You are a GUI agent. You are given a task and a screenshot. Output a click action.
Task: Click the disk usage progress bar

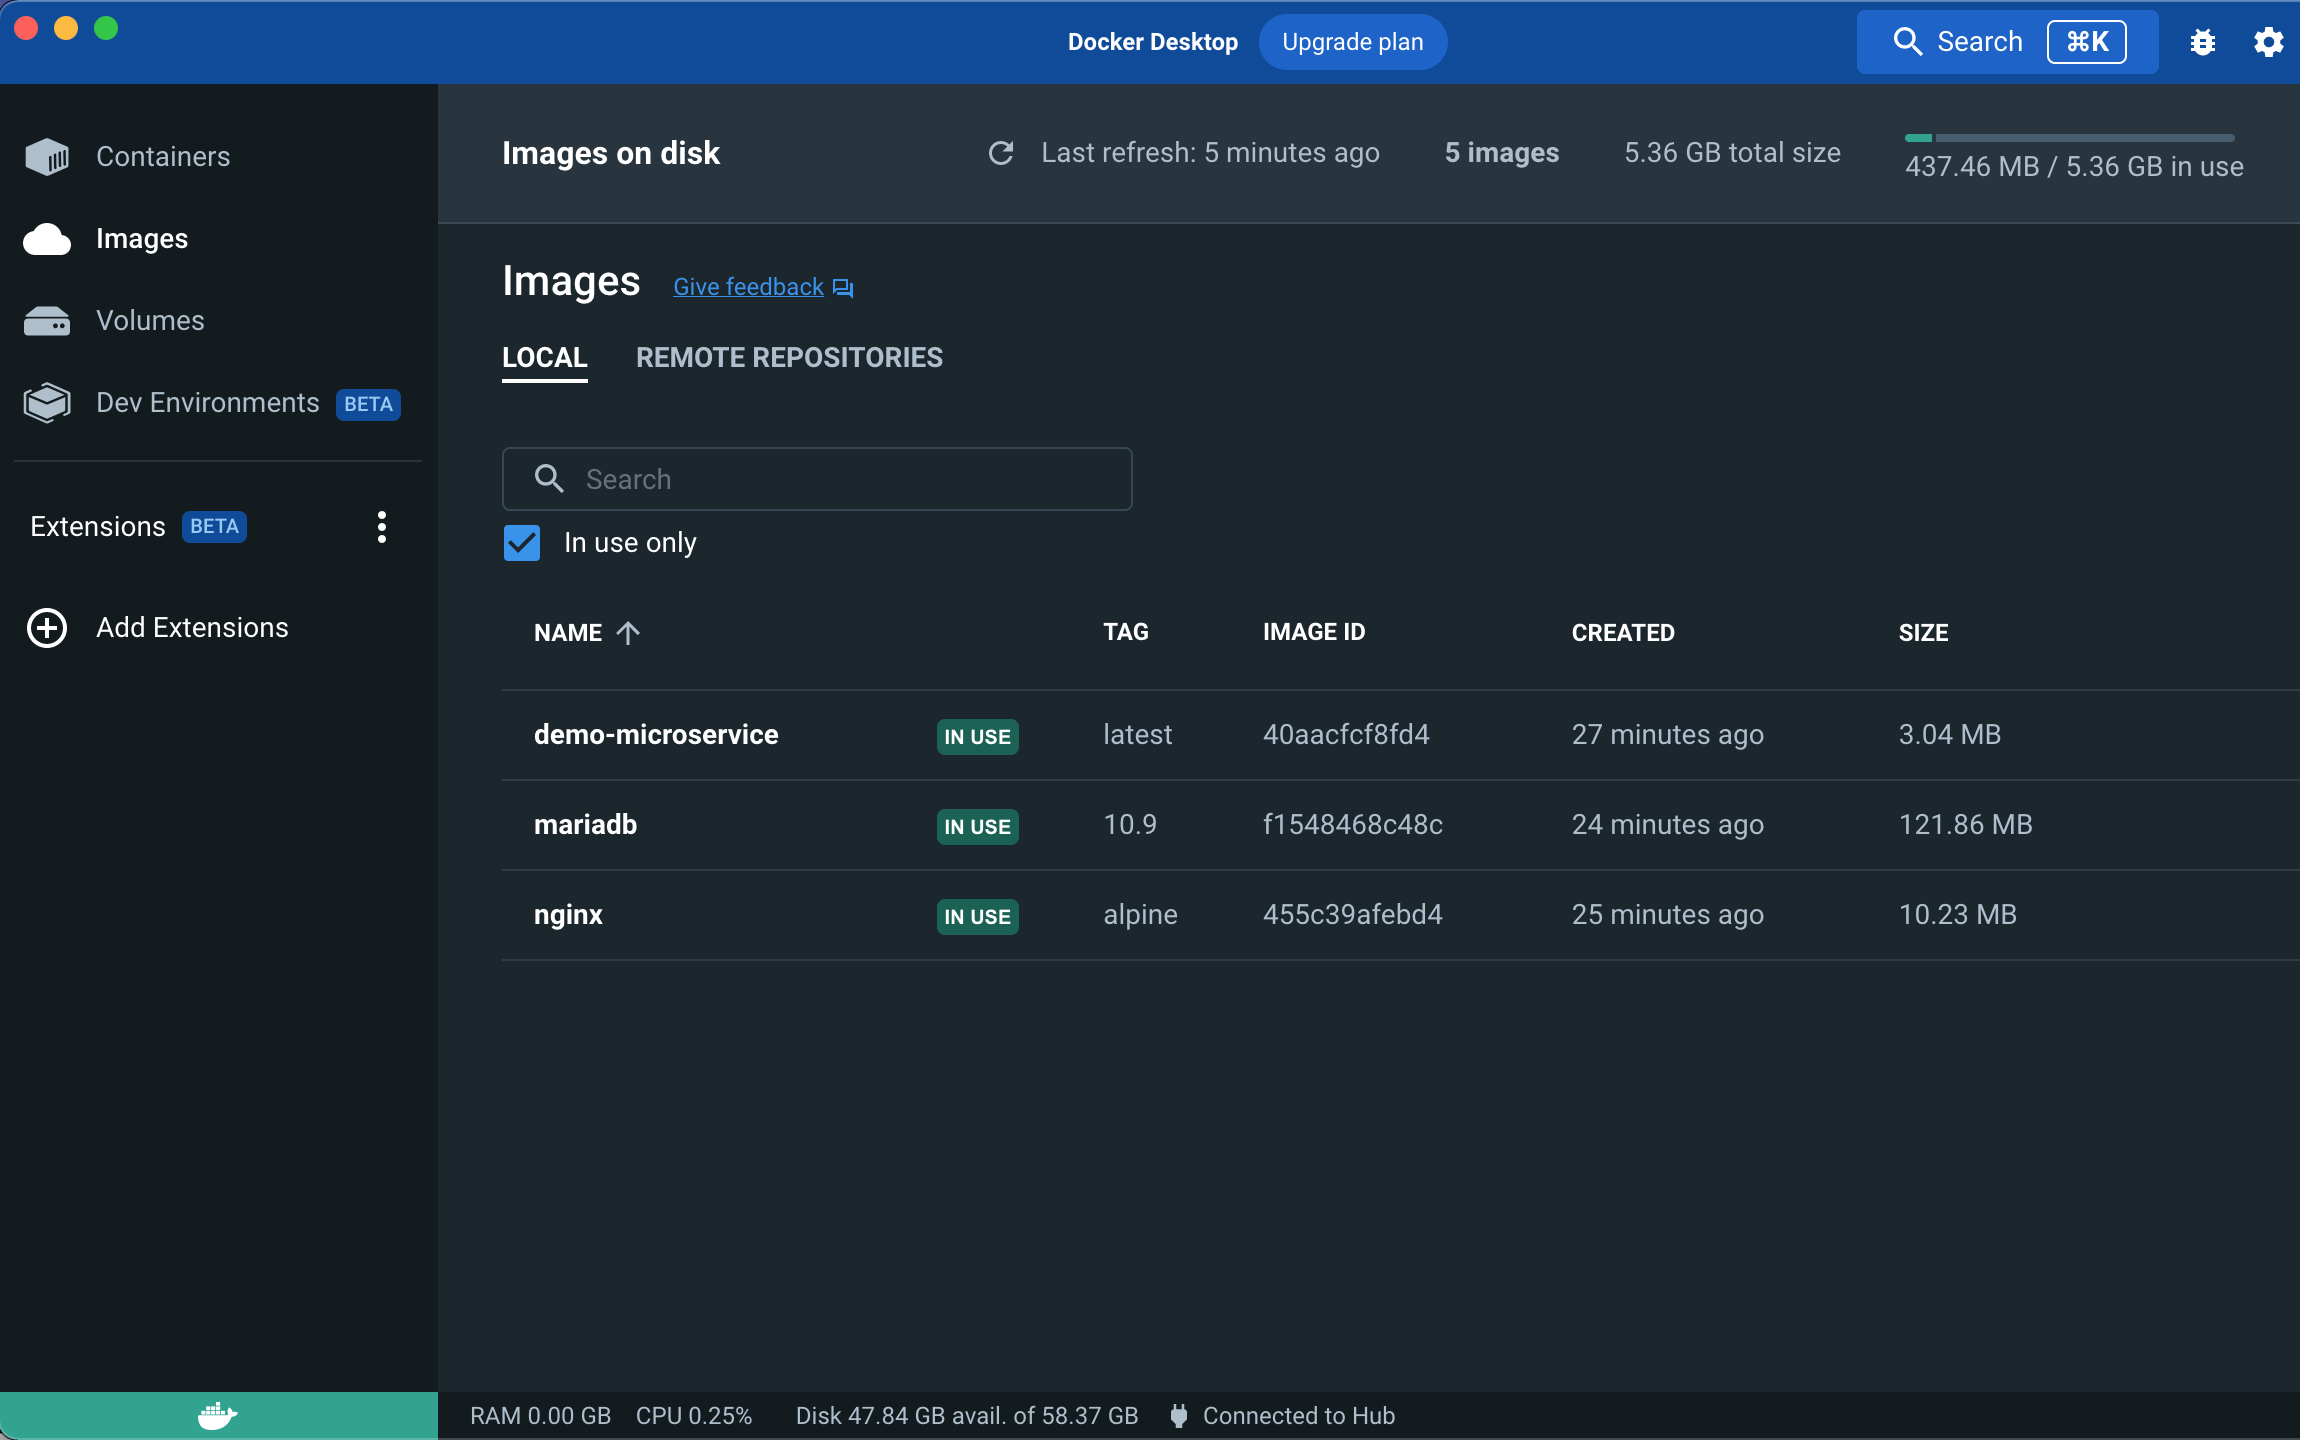[2070, 138]
